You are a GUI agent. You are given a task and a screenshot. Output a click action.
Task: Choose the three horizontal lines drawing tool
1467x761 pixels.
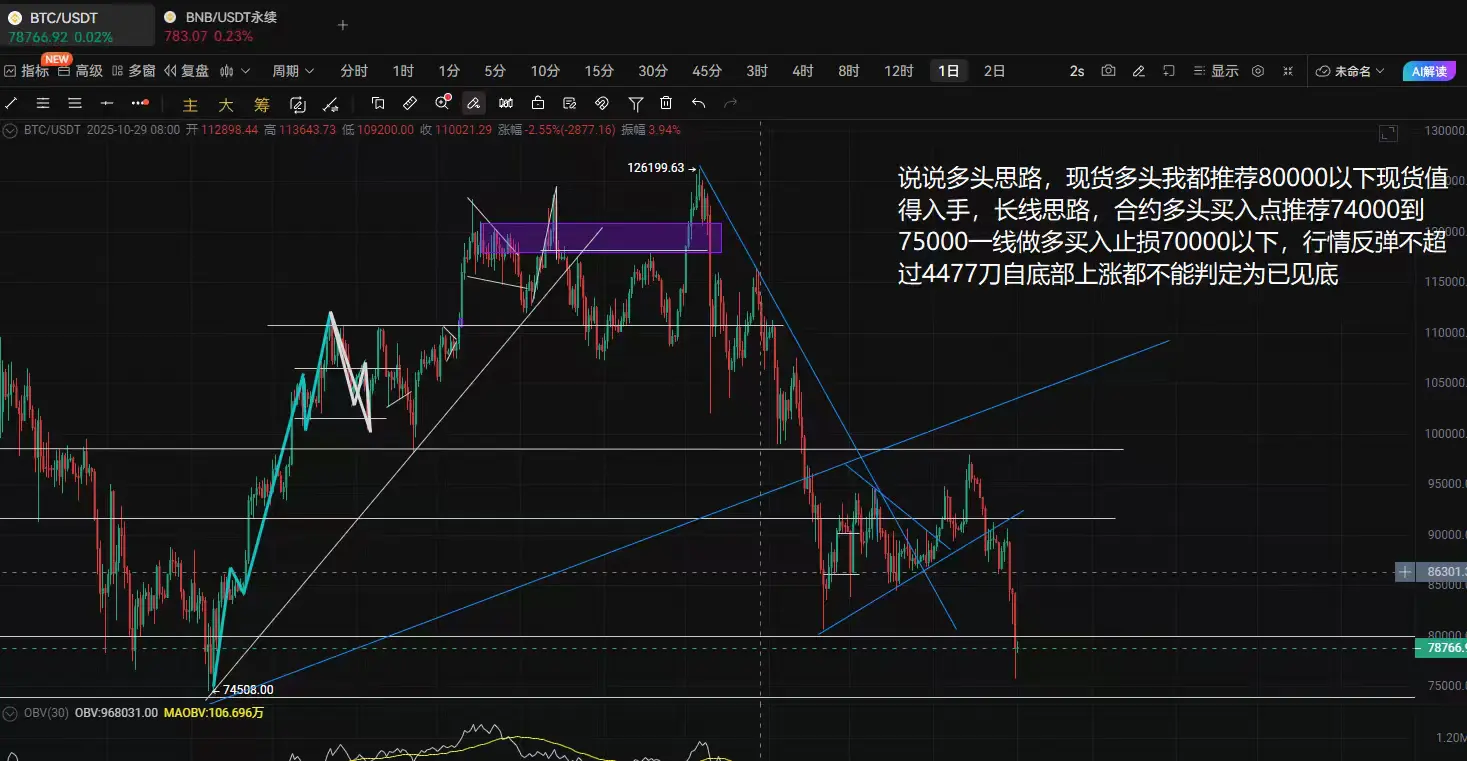pos(75,103)
